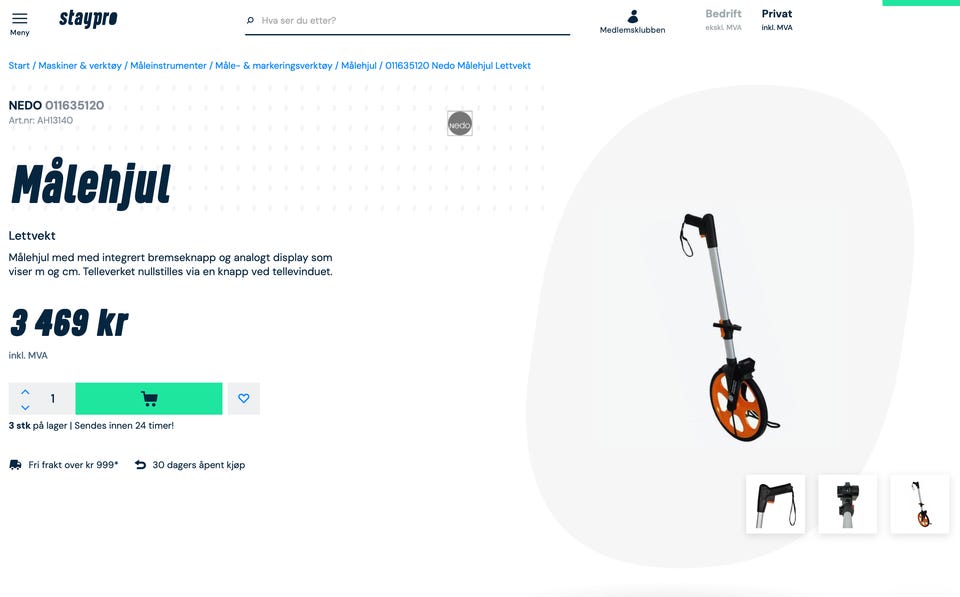Screen dimensions: 960x597
Task: Click the Nedo brand logo badge
Action: [x=460, y=124]
